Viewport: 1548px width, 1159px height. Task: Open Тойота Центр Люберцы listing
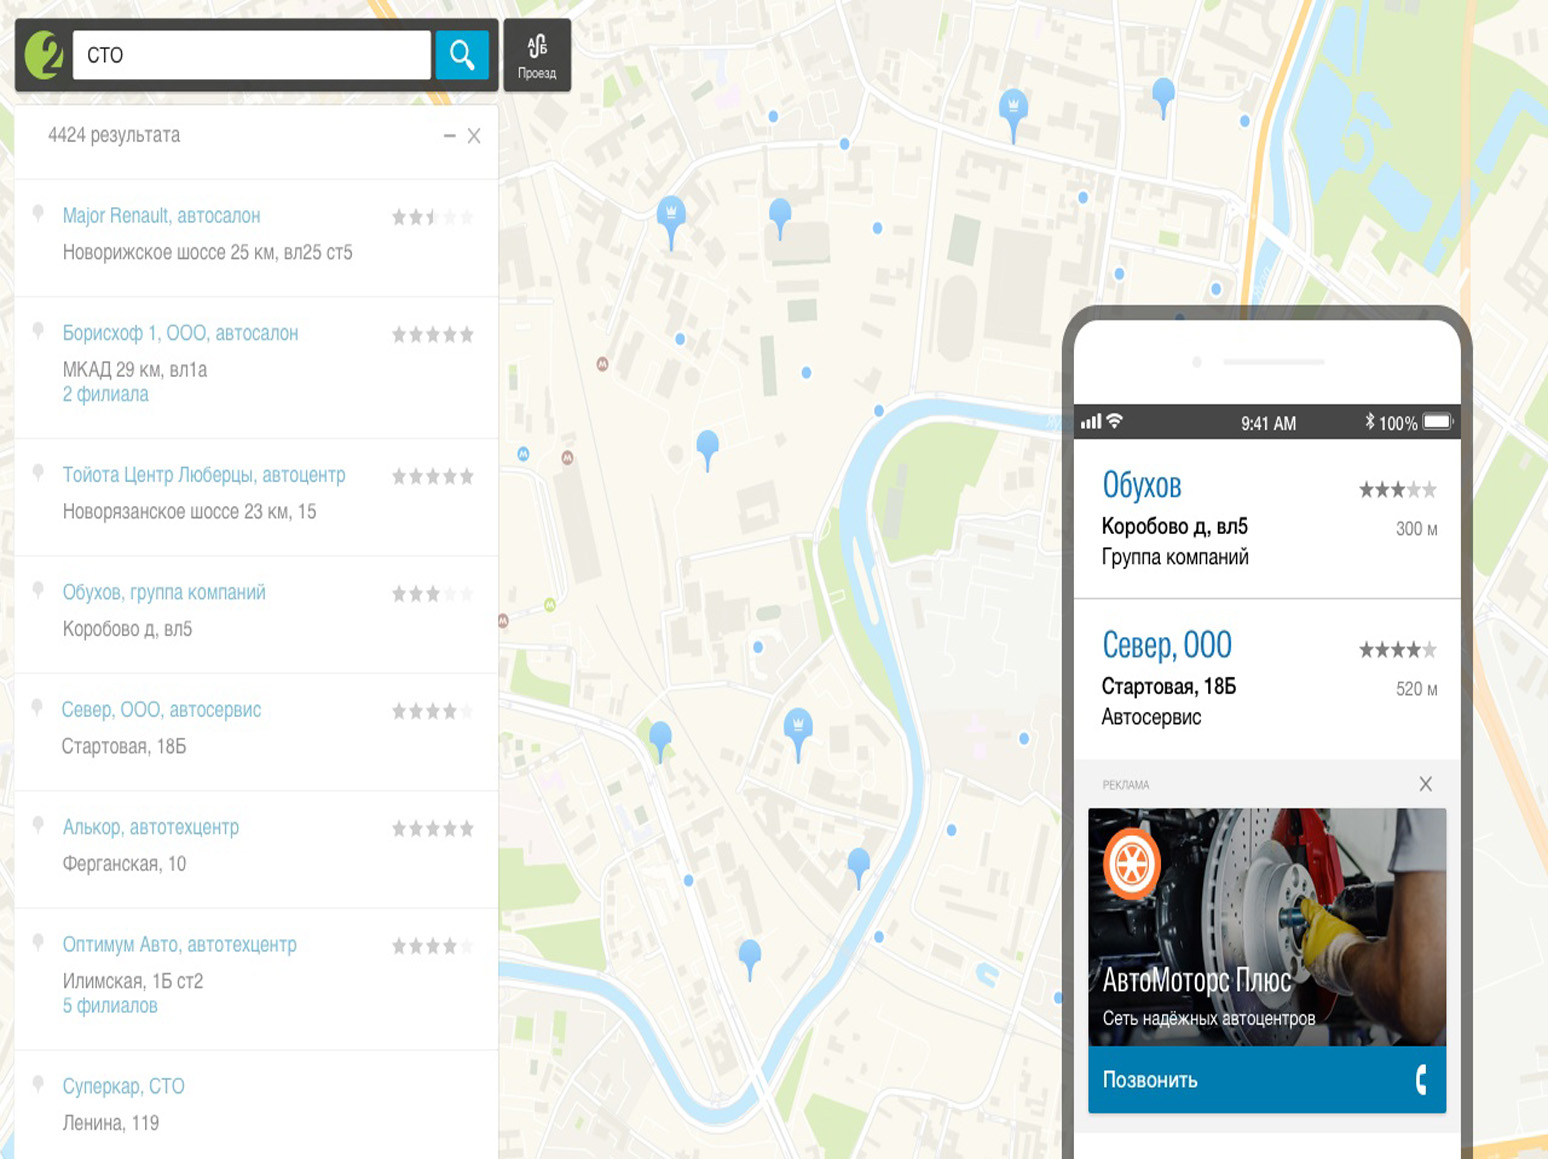(204, 475)
